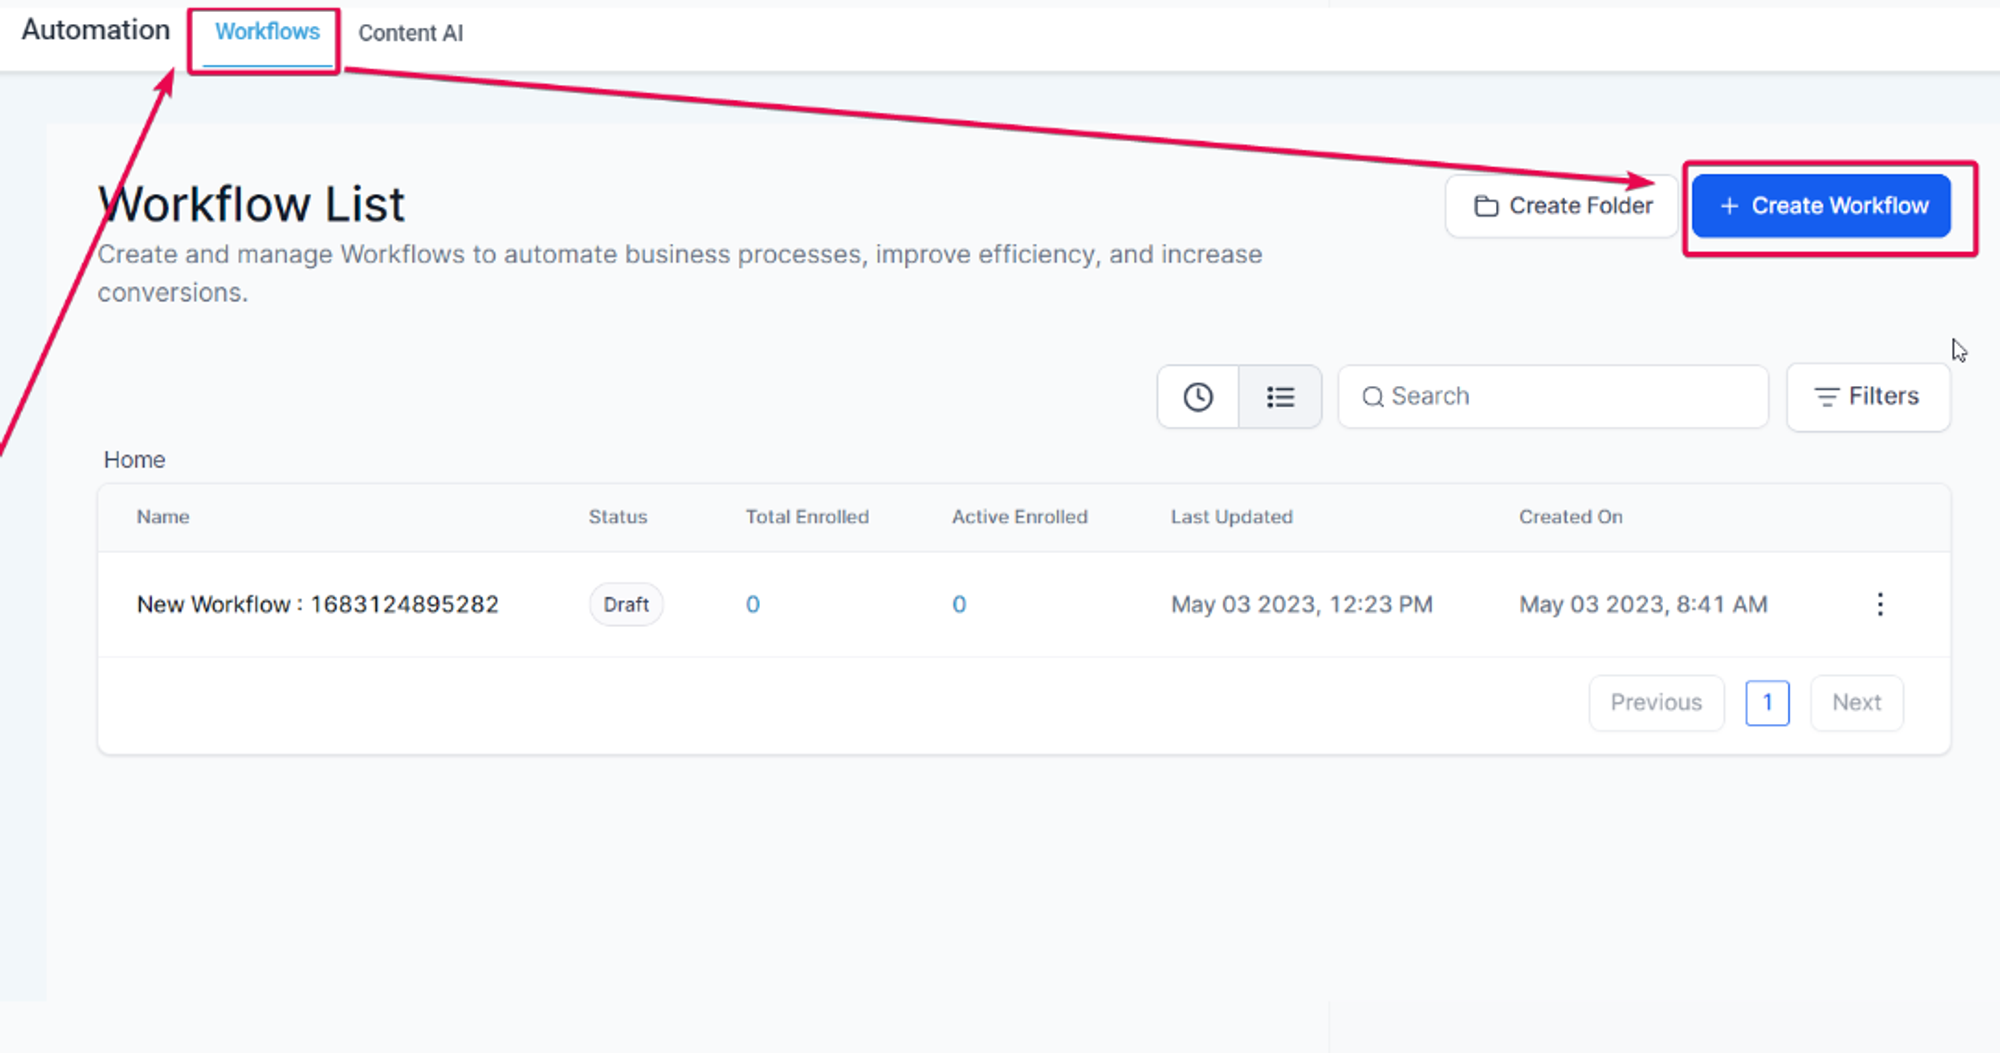Image resolution: width=2000 pixels, height=1053 pixels.
Task: Open the three-dot menu for New Workflow row
Action: [x=1879, y=604]
